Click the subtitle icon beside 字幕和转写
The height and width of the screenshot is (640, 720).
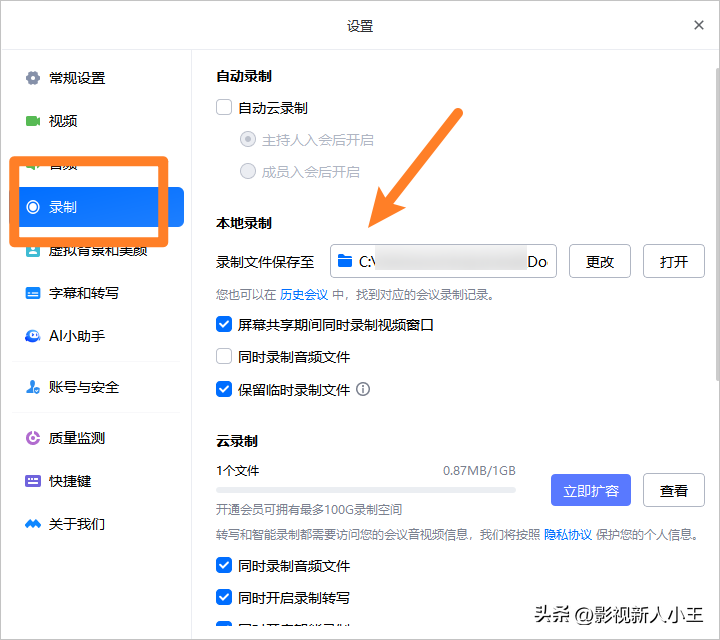point(33,293)
